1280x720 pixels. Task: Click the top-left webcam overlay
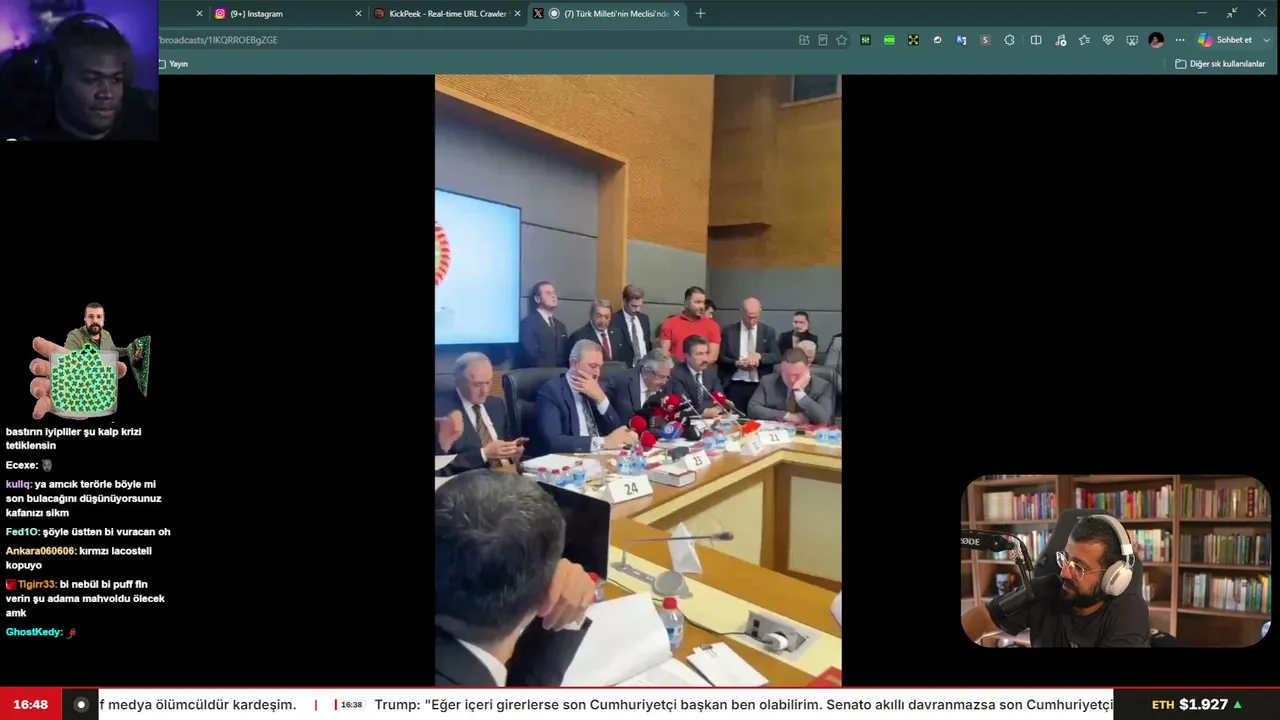click(x=79, y=70)
